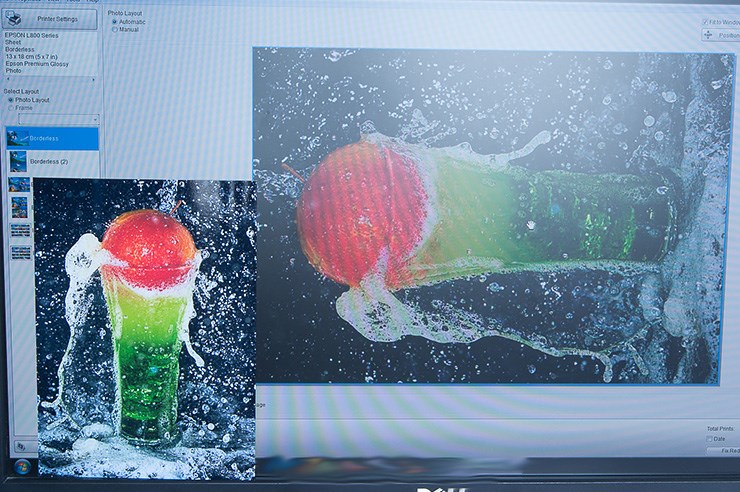
Task: Select the Borderless (2) layout
Action: pyautogui.click(x=52, y=161)
